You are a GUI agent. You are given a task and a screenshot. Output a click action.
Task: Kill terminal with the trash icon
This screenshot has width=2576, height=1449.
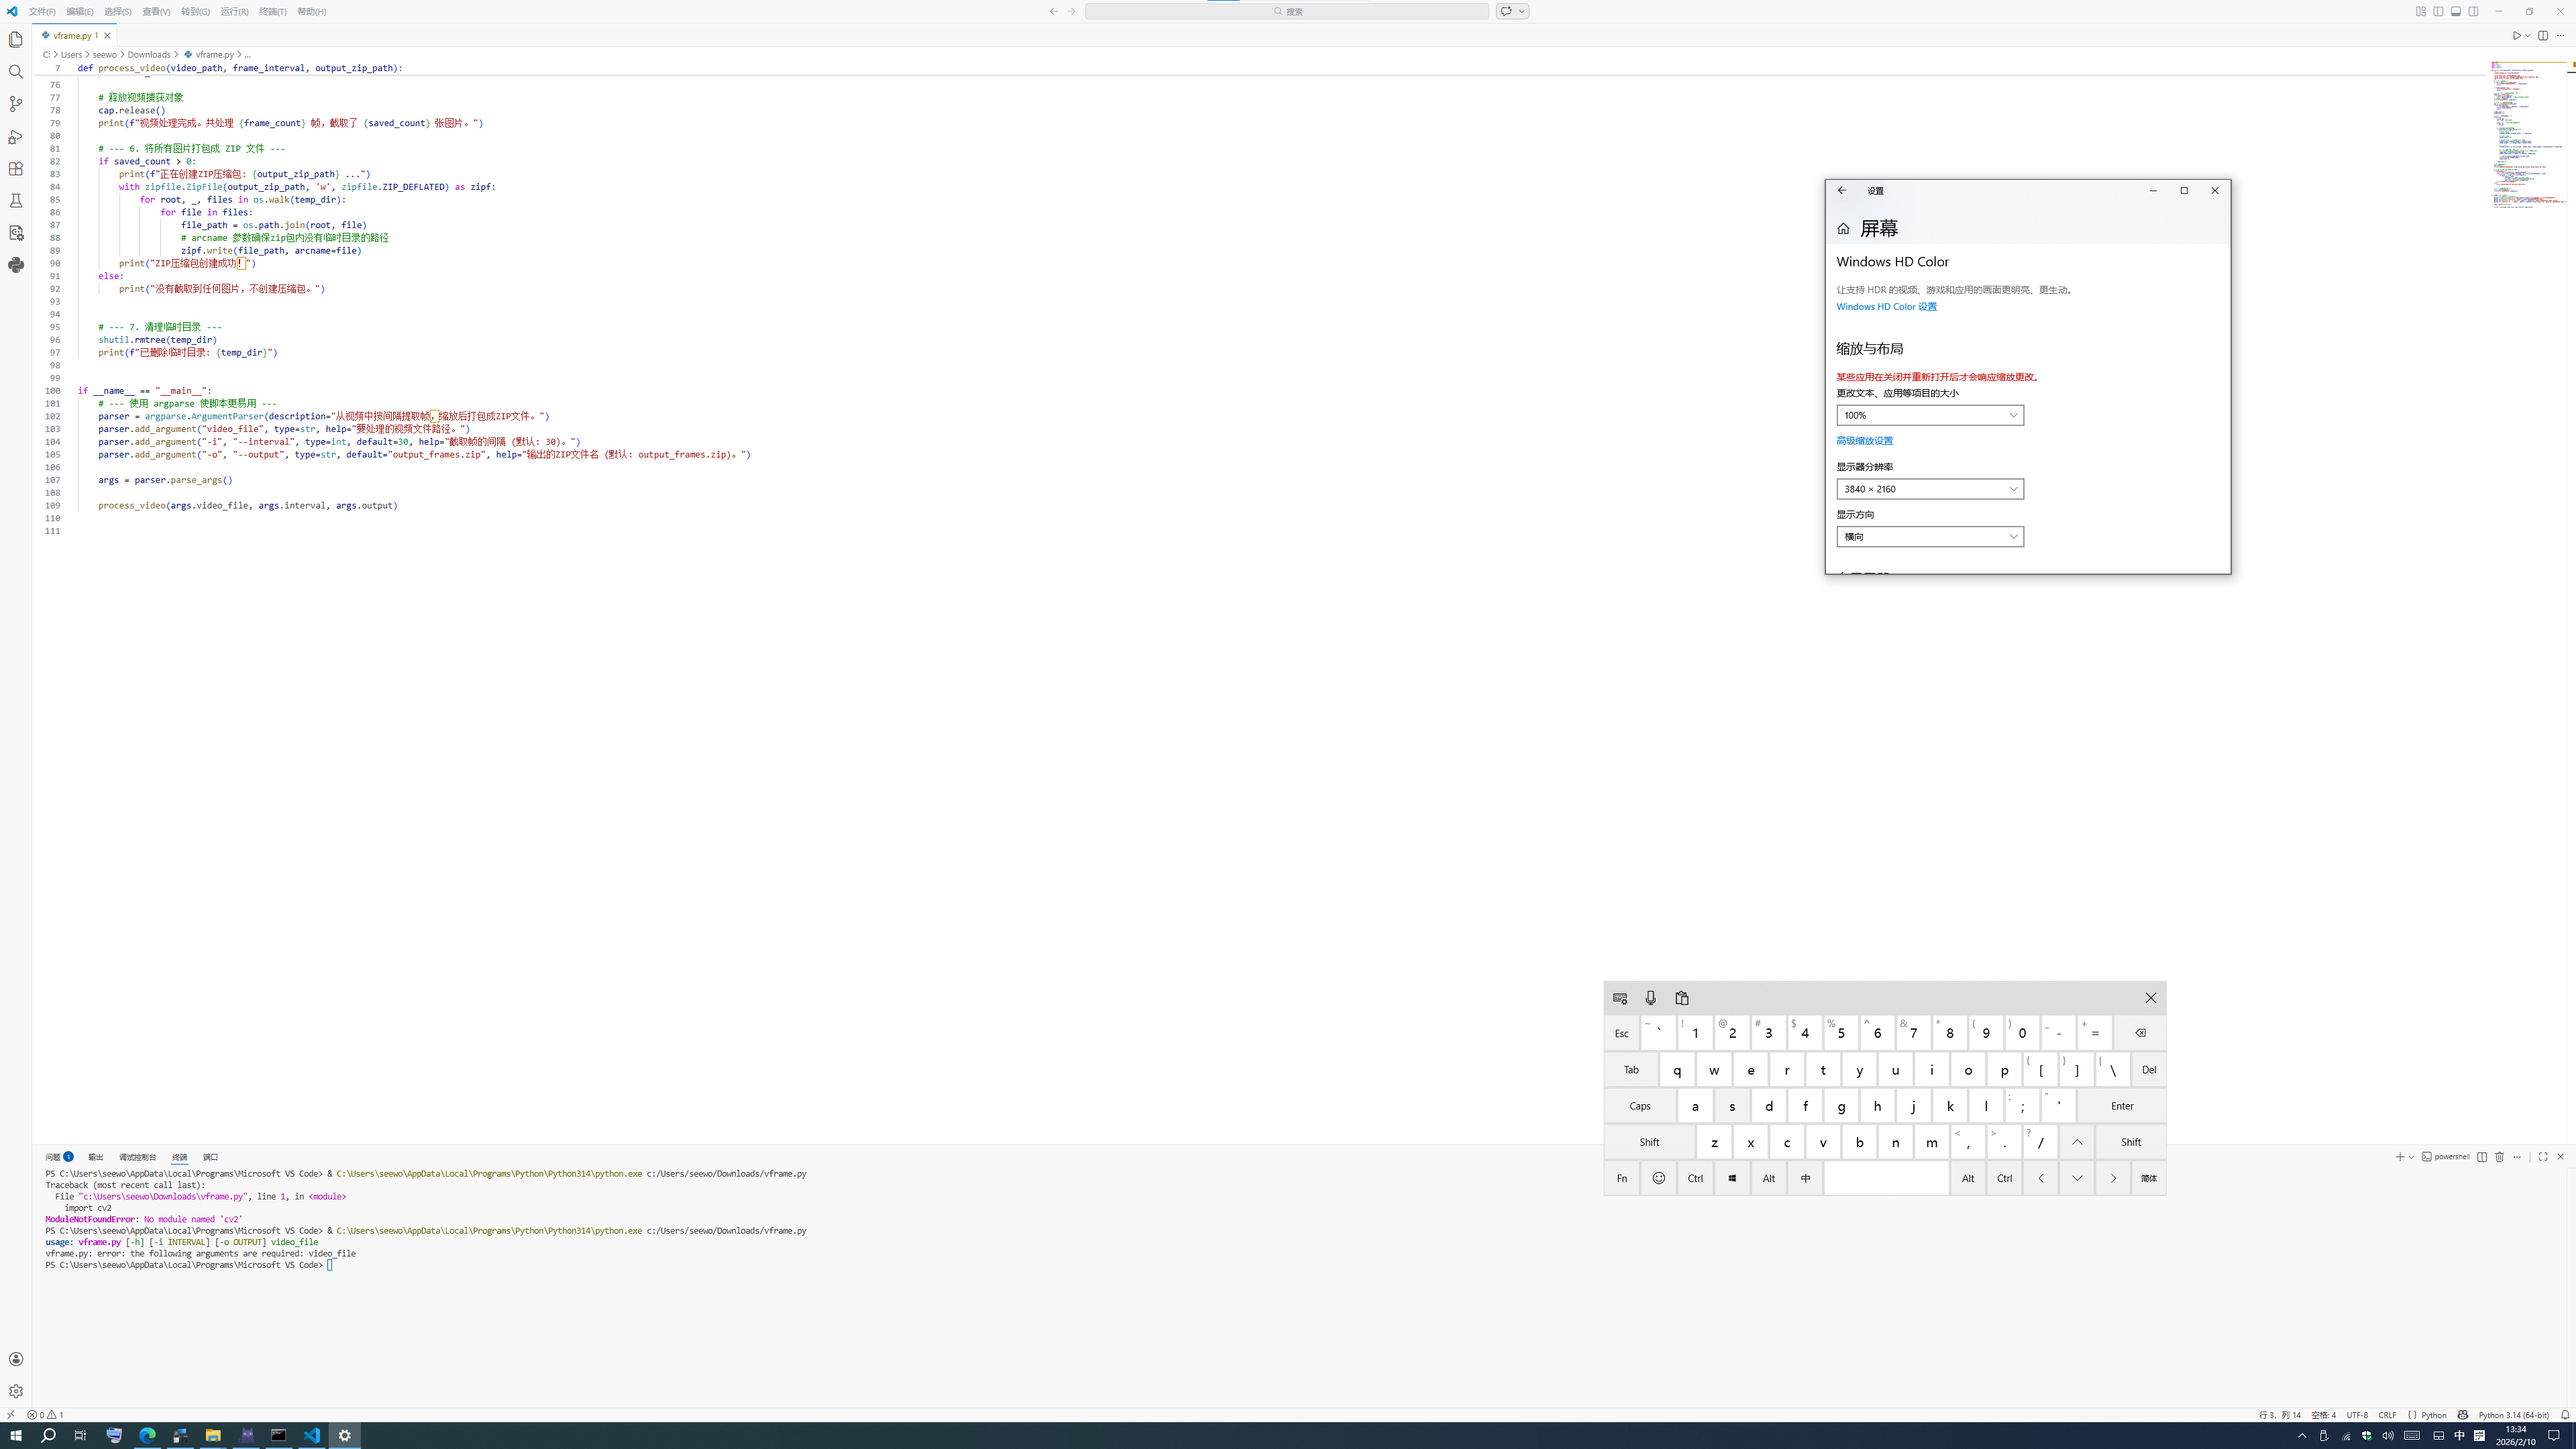pos(2499,1157)
